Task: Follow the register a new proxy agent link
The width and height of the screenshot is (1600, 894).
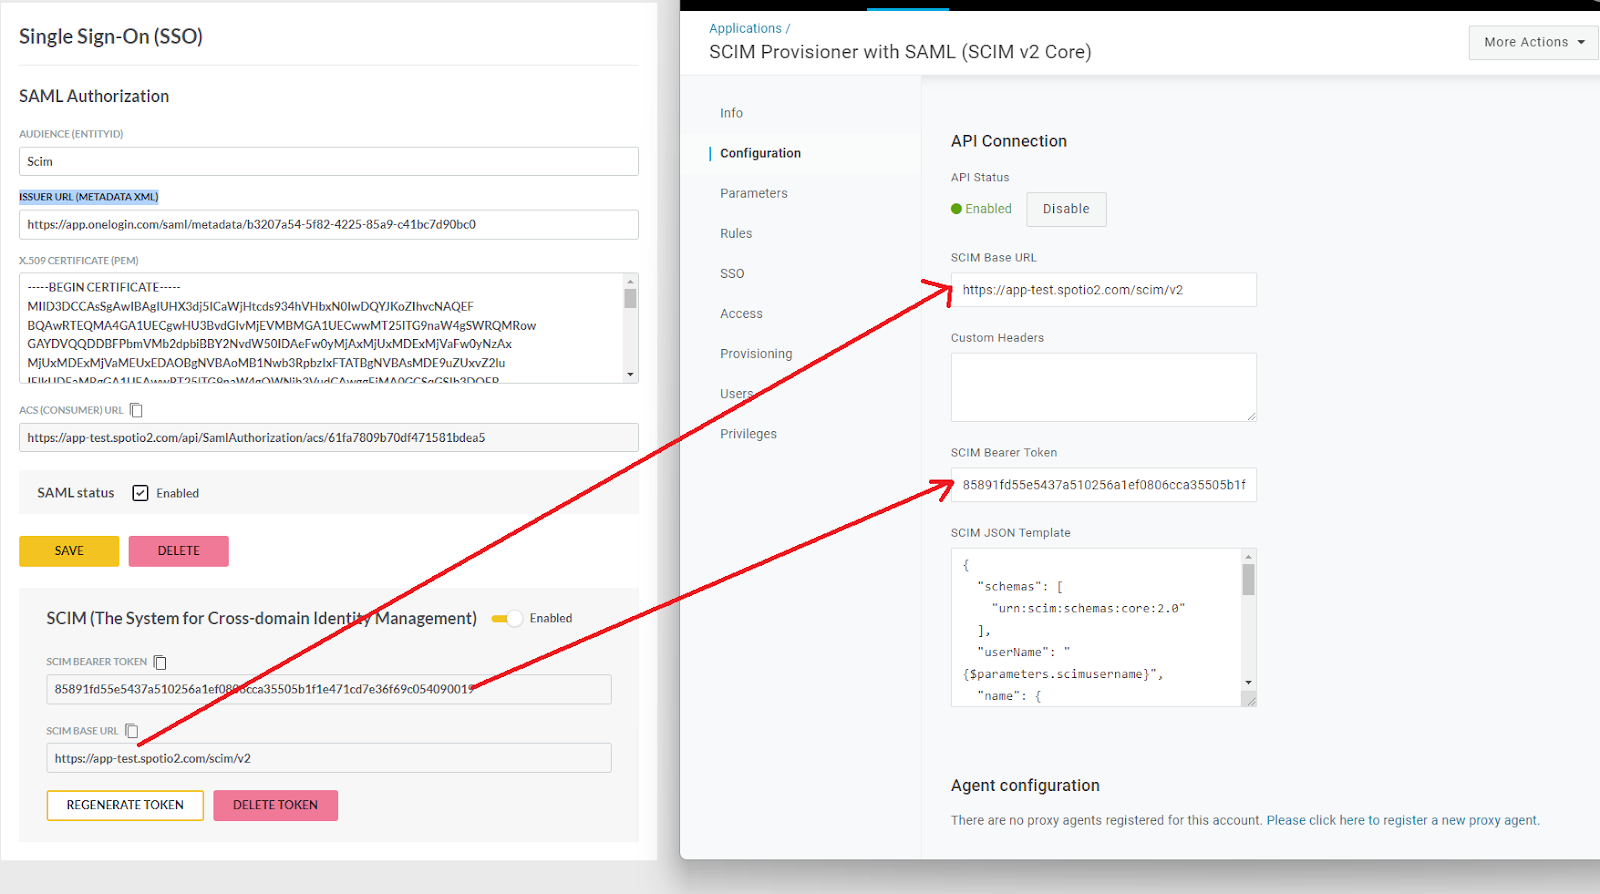Action: [x=1402, y=820]
